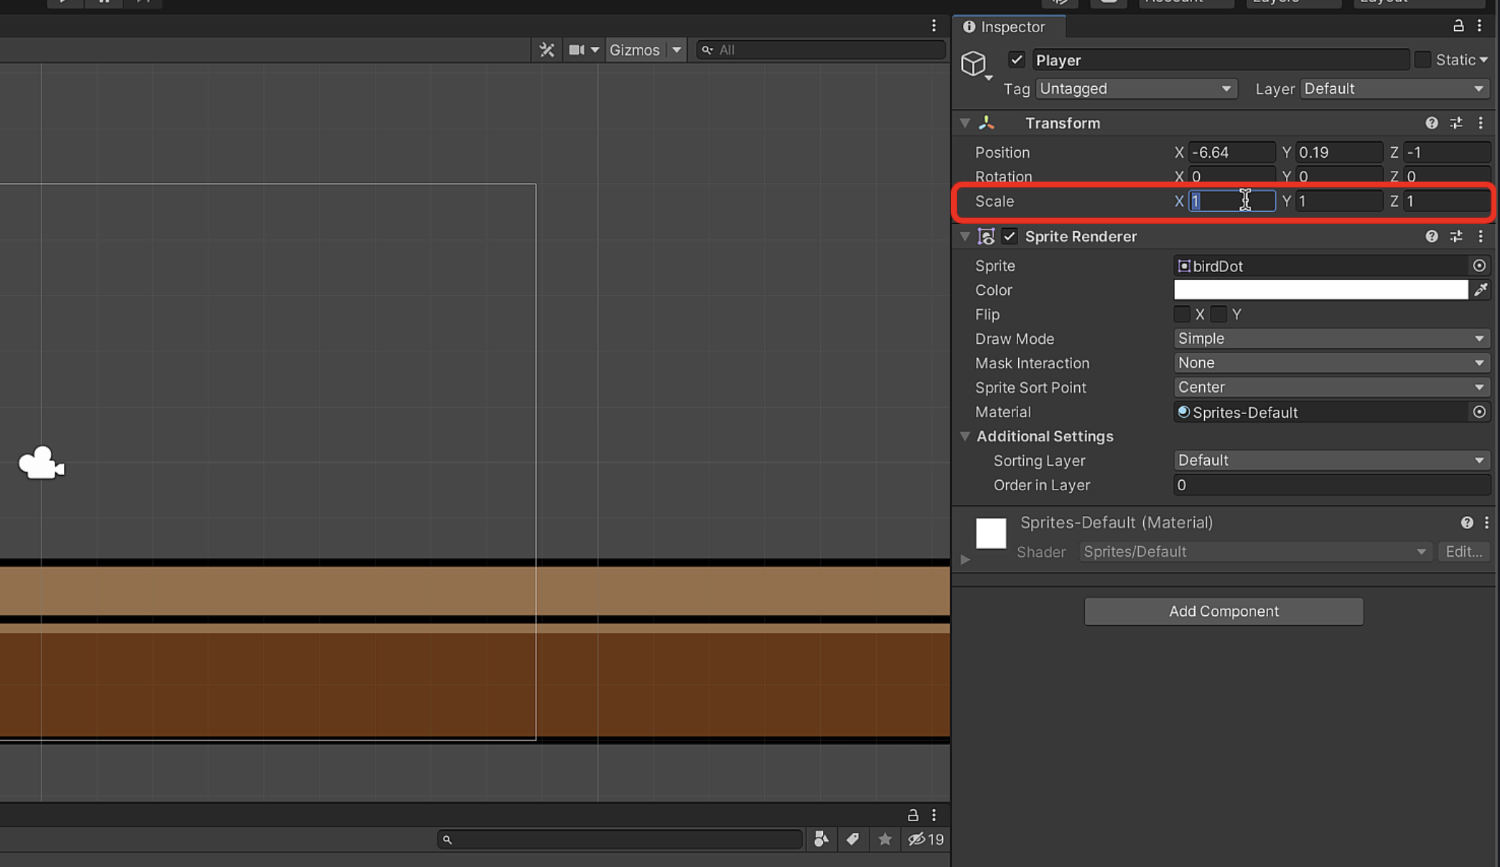The height and width of the screenshot is (867, 1500).
Task: Open Sprite Renderer help reference
Action: [1432, 236]
